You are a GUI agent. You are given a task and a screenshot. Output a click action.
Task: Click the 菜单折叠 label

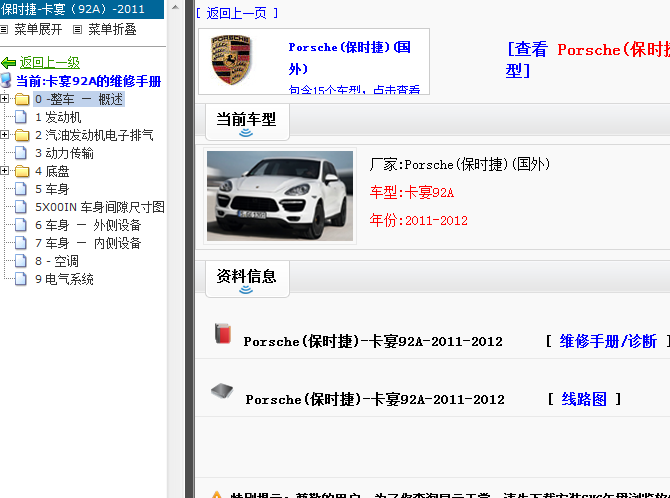pos(112,29)
